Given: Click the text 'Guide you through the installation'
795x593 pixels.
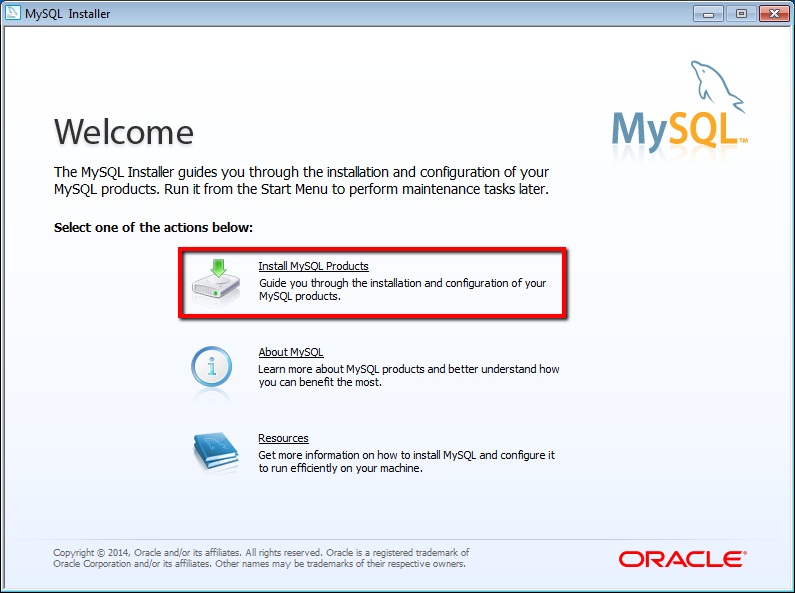Looking at the screenshot, I should pos(340,283).
